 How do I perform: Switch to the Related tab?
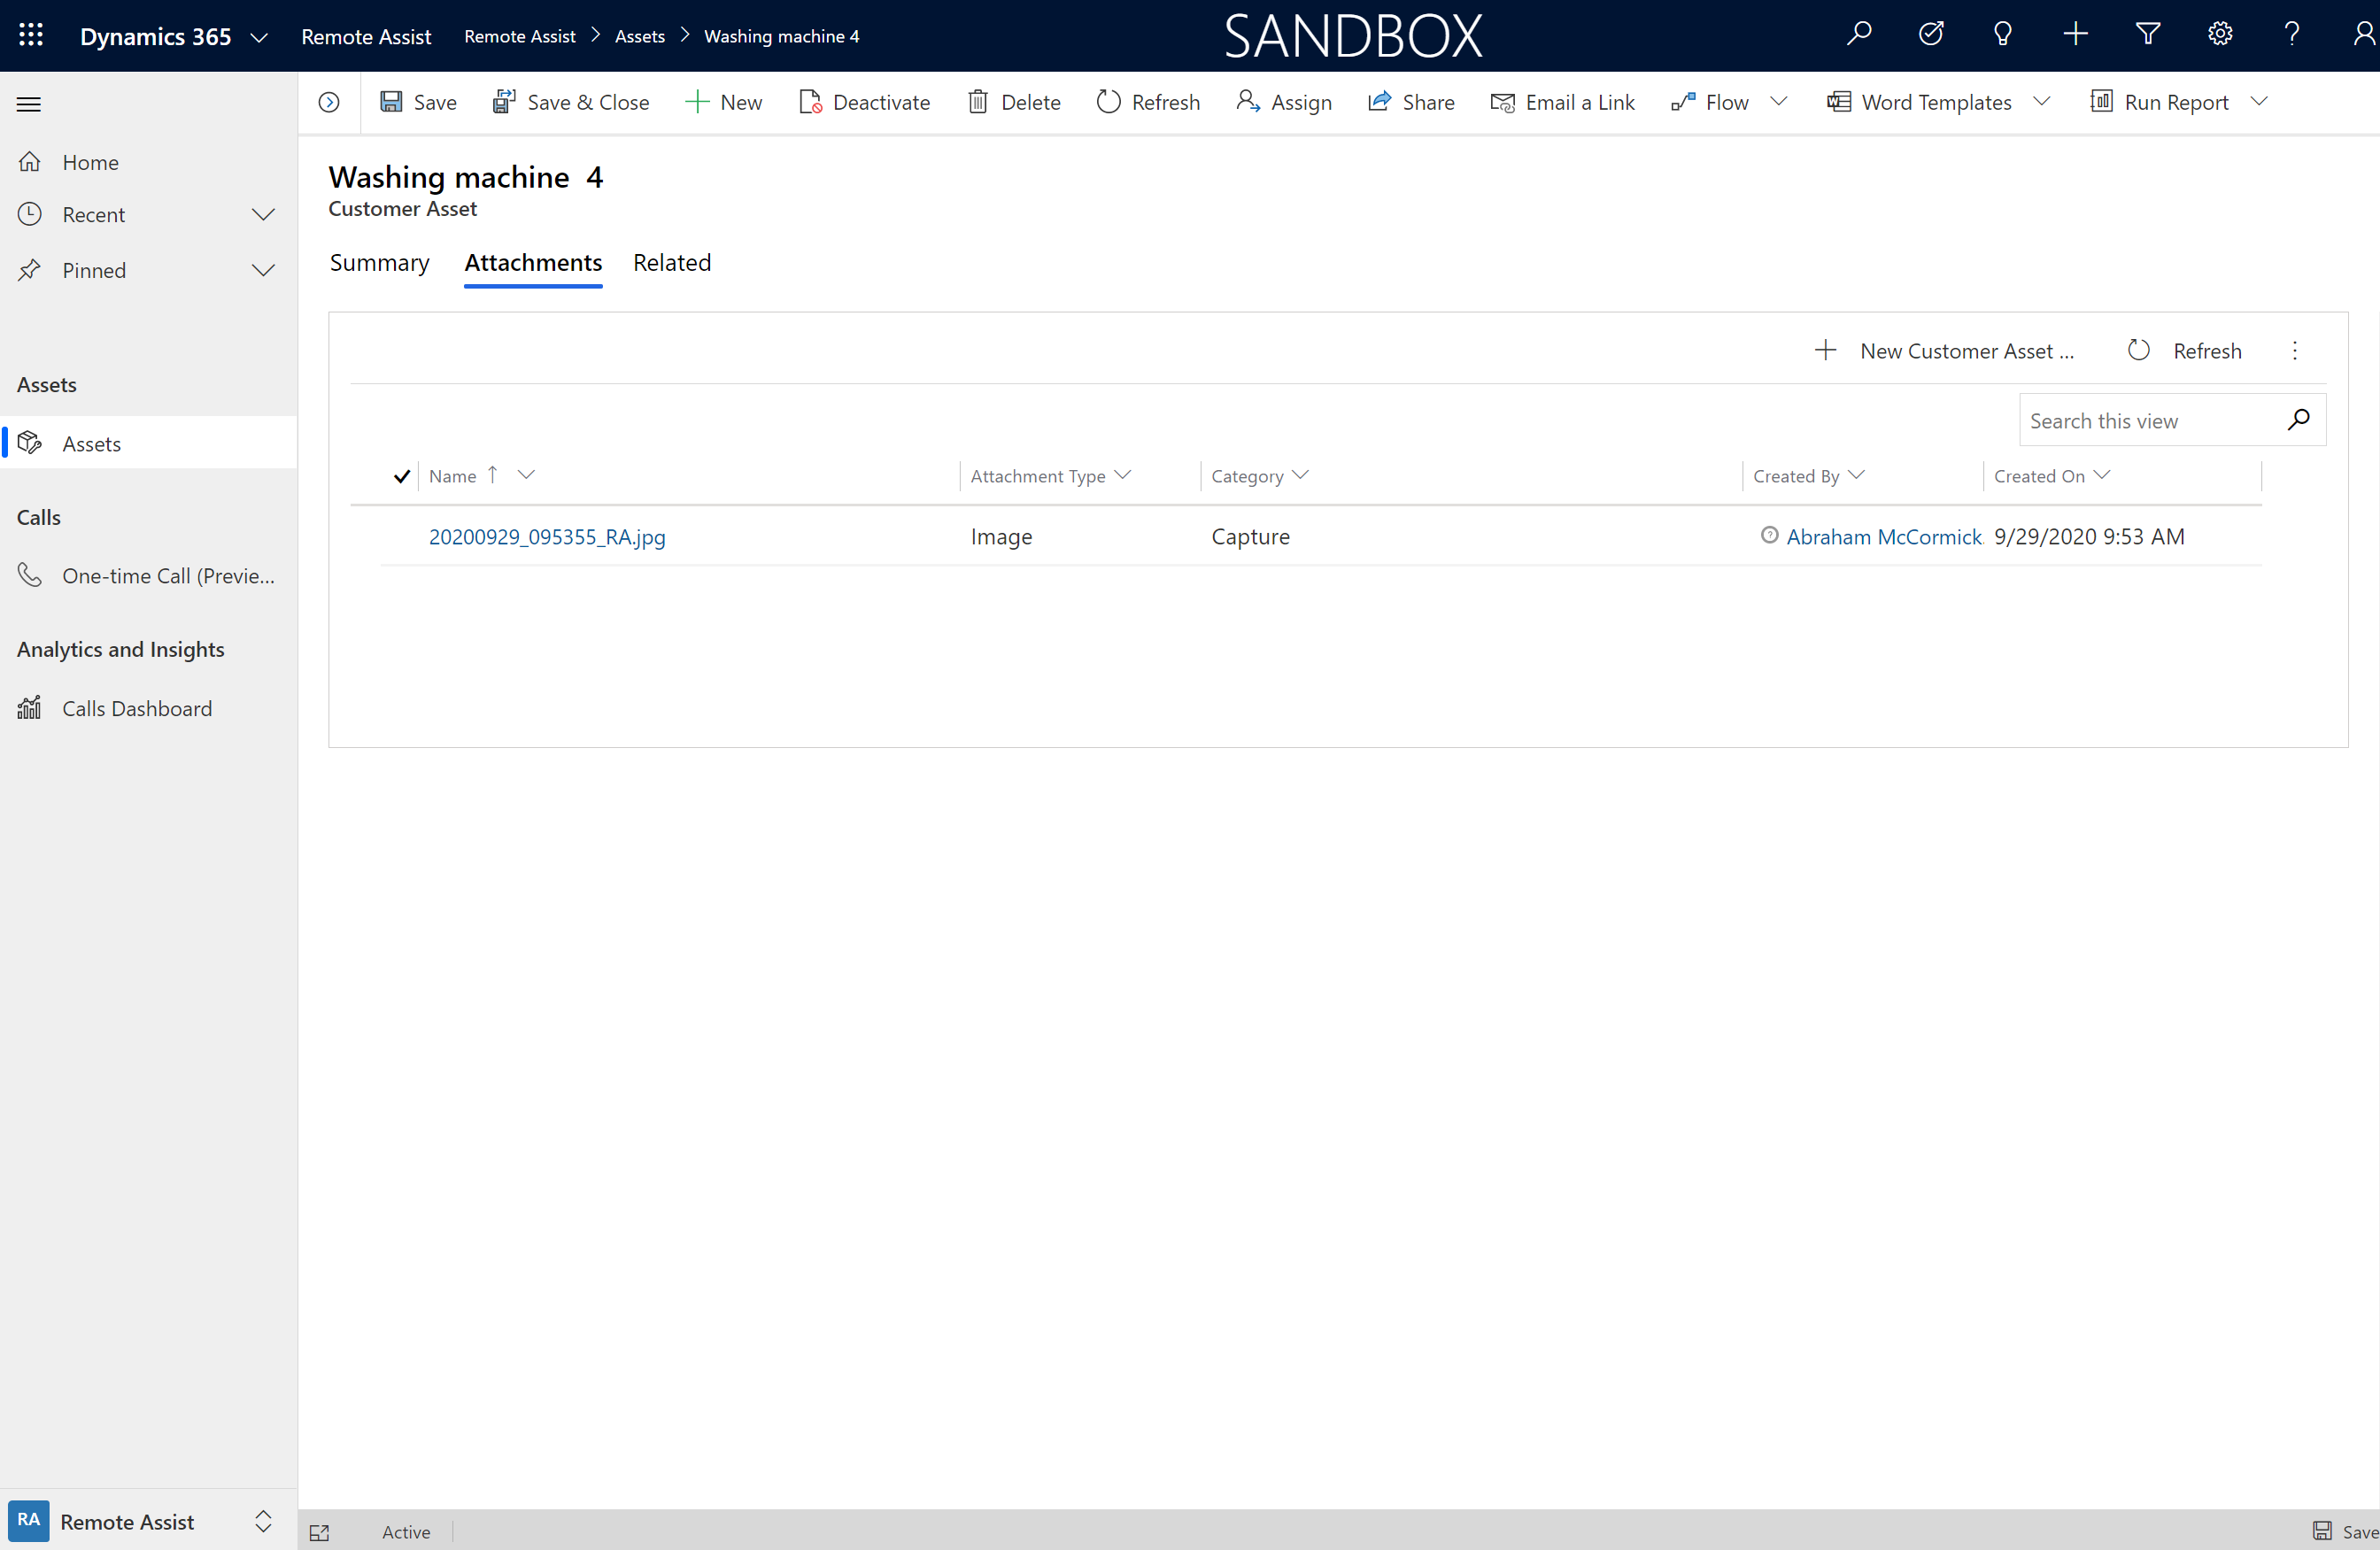669,262
